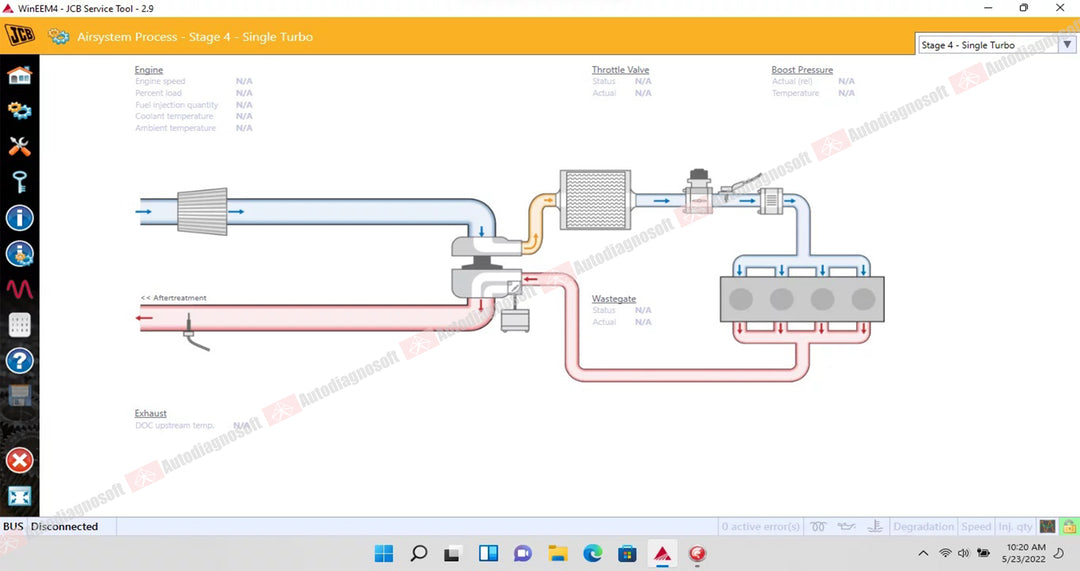Image resolution: width=1080 pixels, height=571 pixels.
Task: Click the exhaust temperature sensor in the diagram
Action: (x=194, y=332)
